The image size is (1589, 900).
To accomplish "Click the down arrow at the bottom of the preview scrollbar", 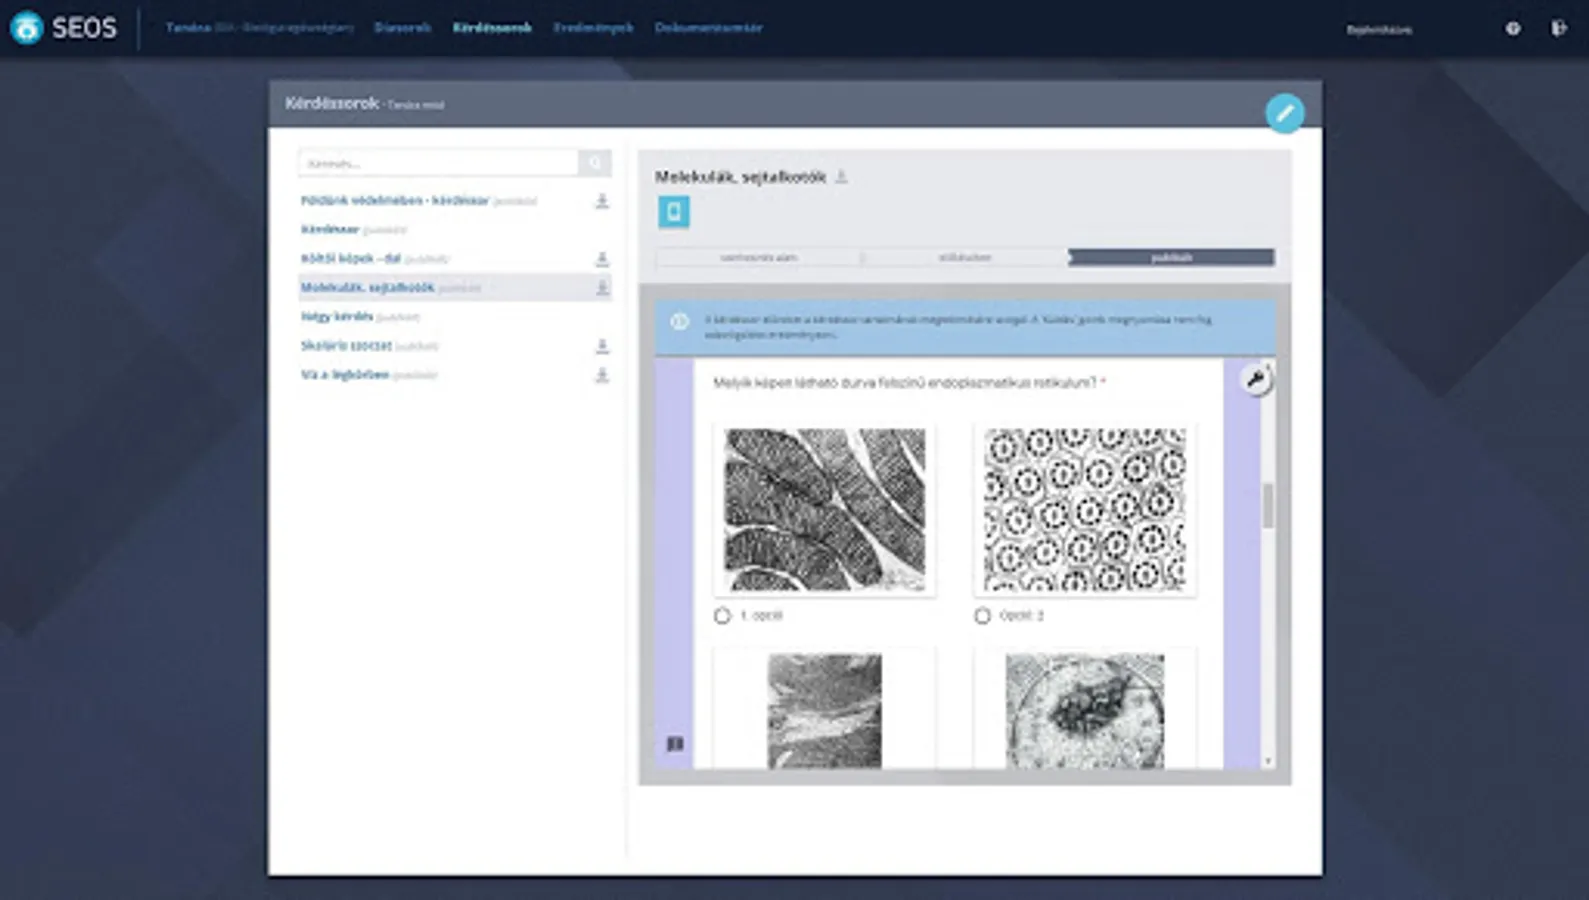I will (x=1268, y=761).
